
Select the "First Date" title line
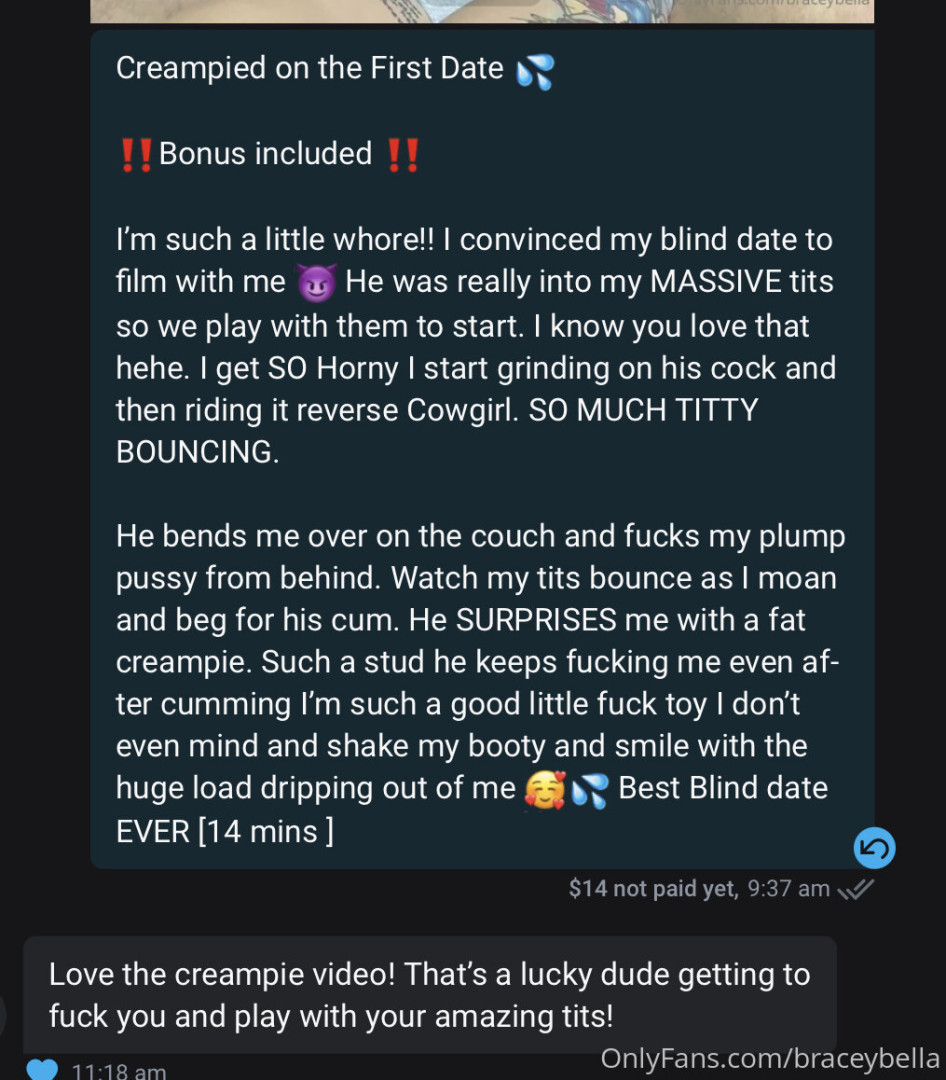click(x=310, y=68)
